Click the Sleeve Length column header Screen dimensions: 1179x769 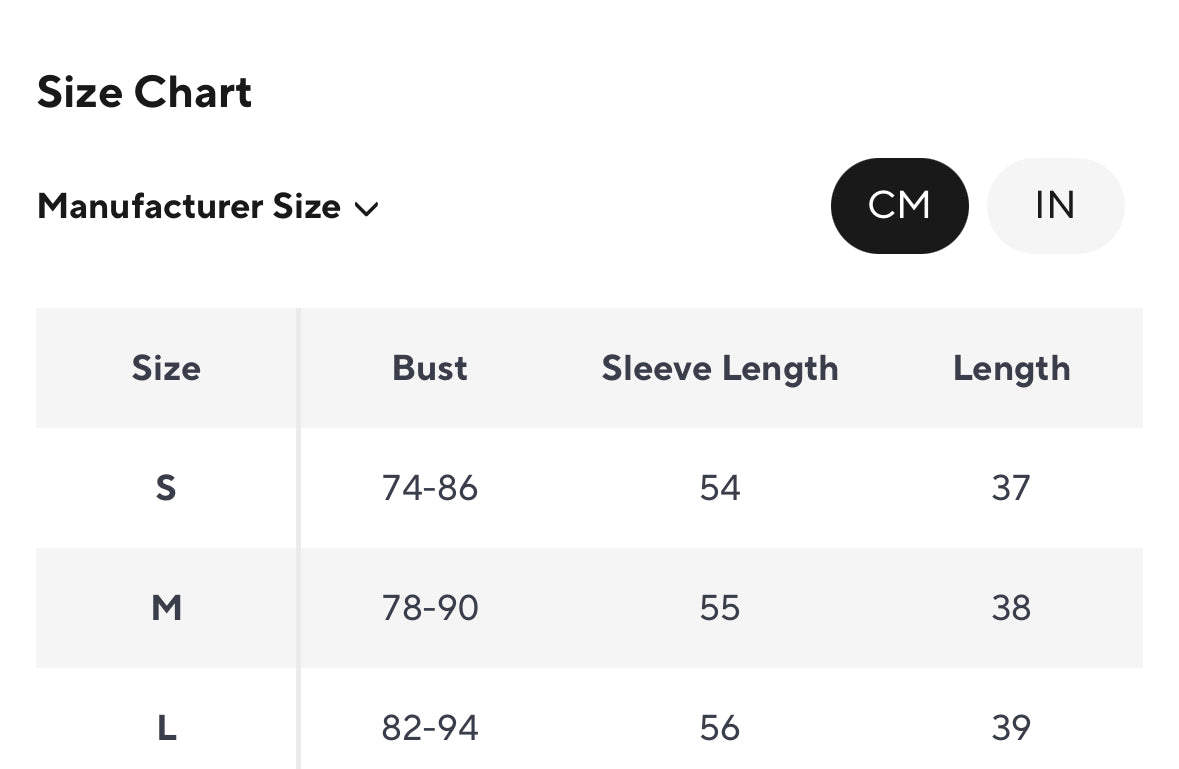pos(720,368)
